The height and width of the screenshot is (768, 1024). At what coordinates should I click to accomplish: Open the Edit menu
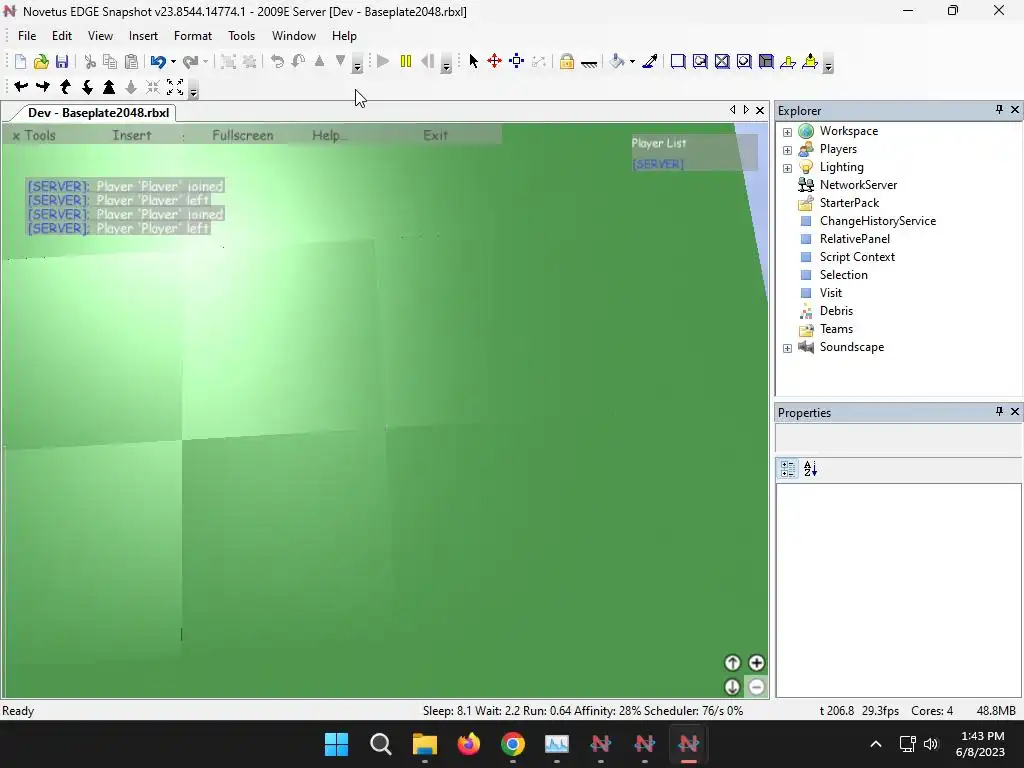[x=62, y=36]
